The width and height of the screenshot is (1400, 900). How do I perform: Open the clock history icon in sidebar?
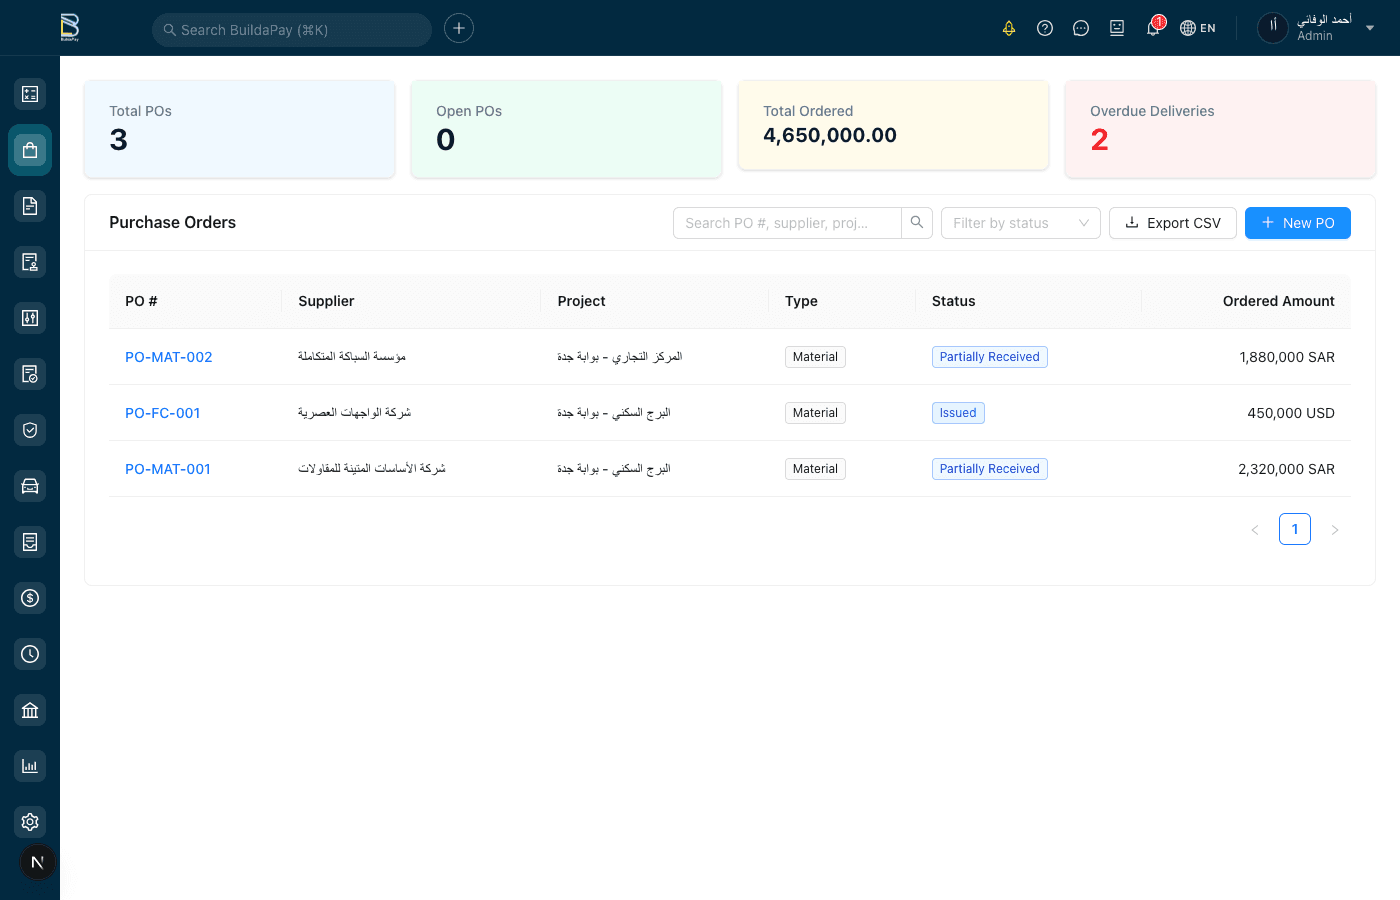click(30, 654)
